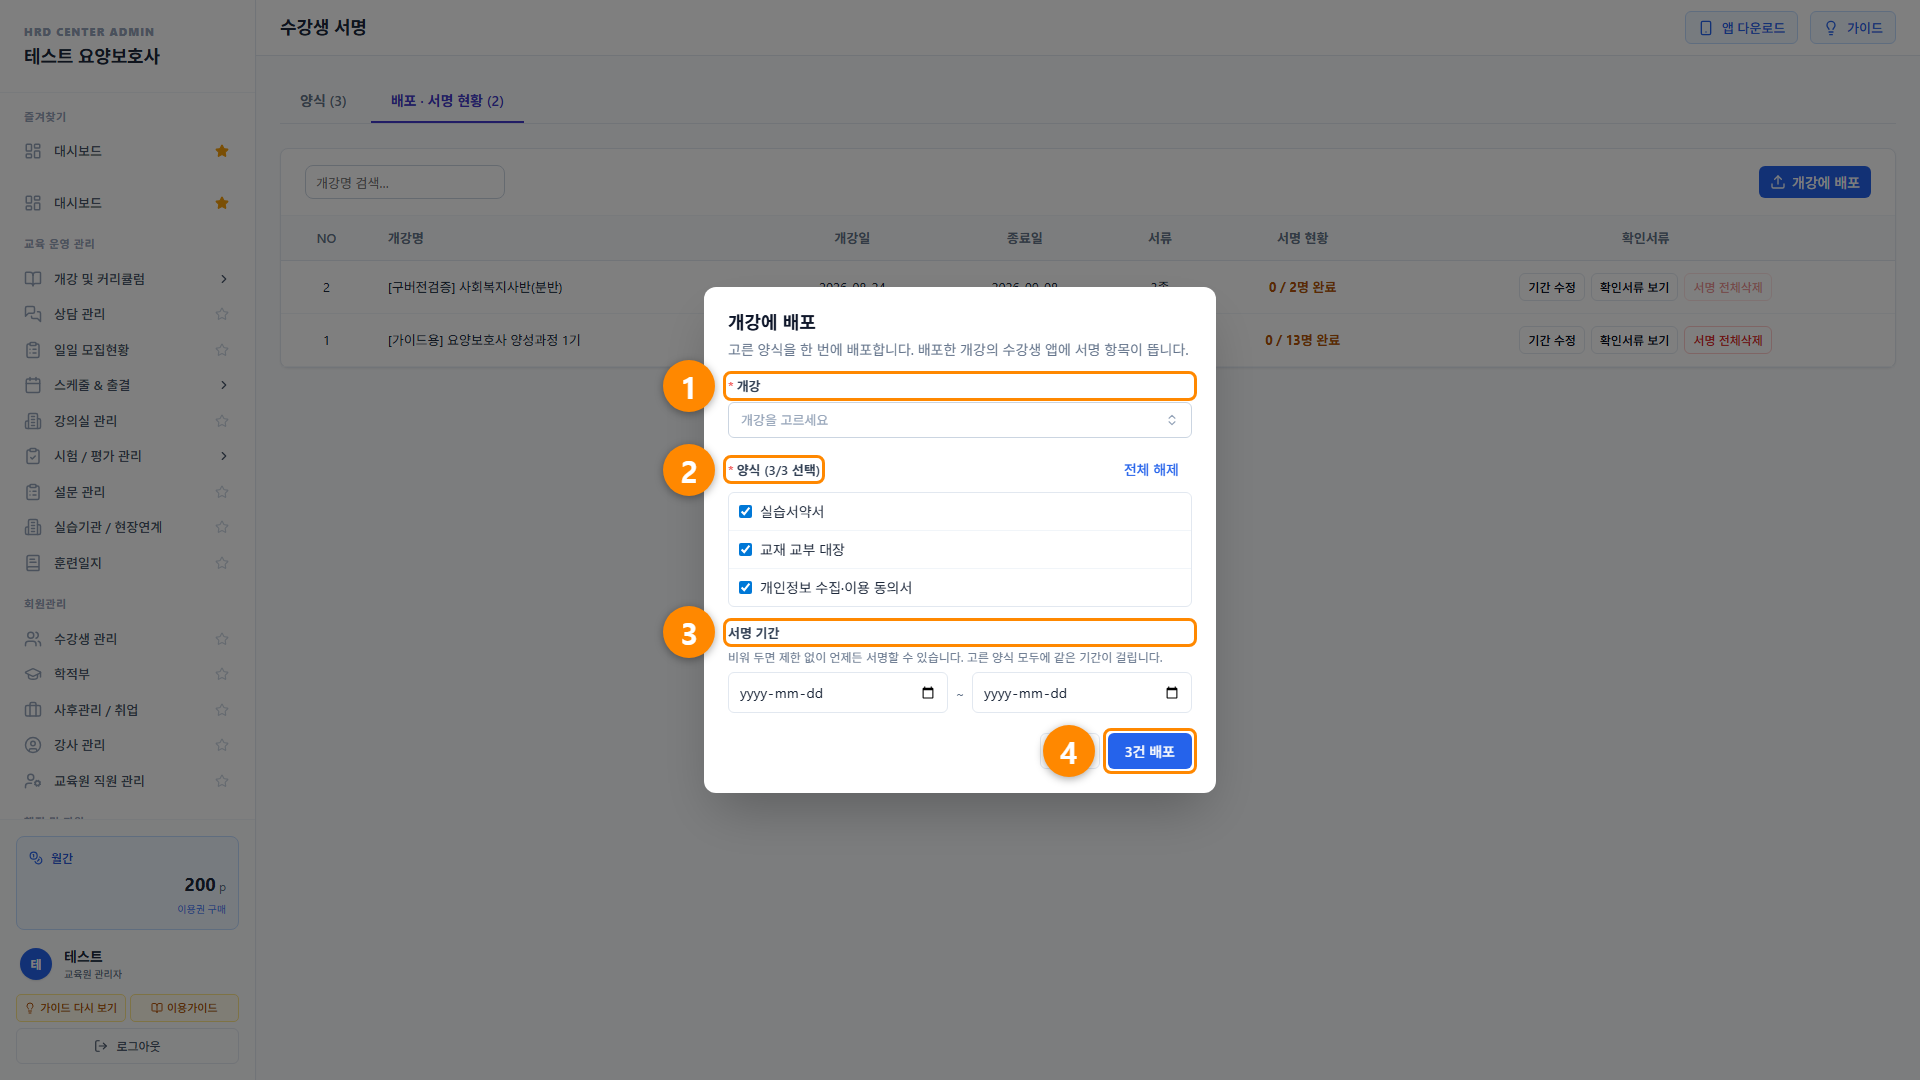The image size is (1920, 1080).
Task: Click the 테스트 user avatar
Action: point(36,964)
